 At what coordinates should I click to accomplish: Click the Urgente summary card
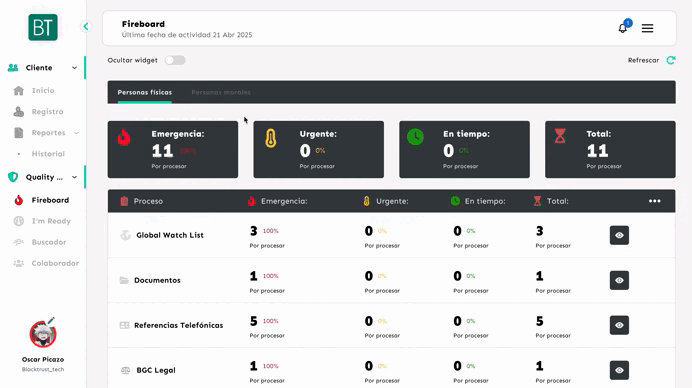pyautogui.click(x=318, y=150)
